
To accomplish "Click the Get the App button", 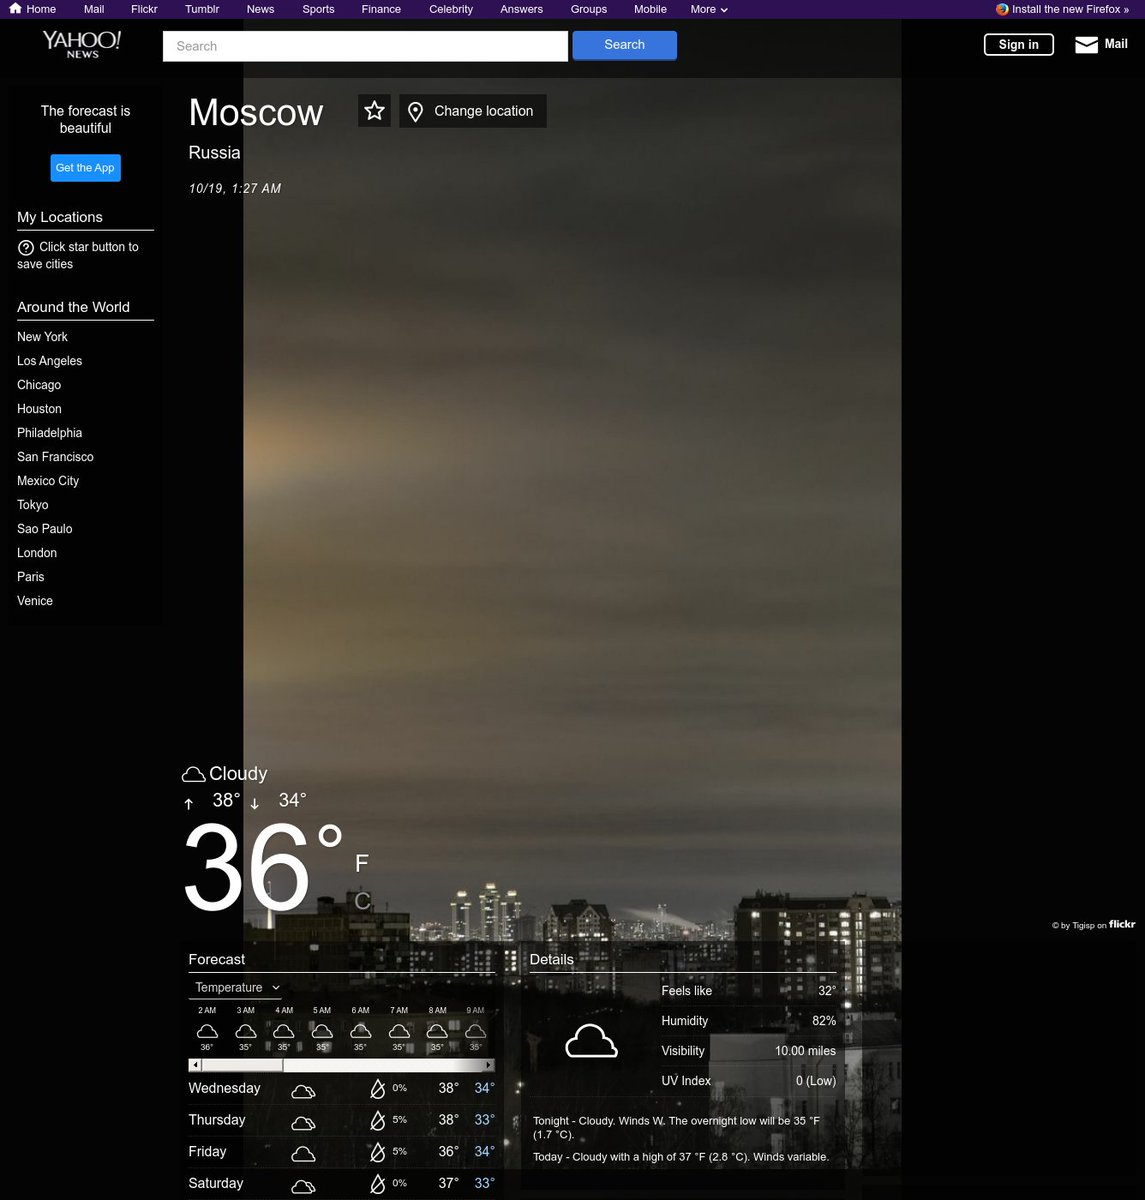I will [x=85, y=168].
